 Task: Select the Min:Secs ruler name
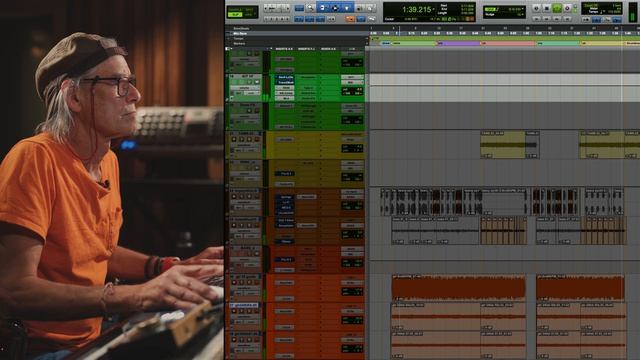click(240, 33)
